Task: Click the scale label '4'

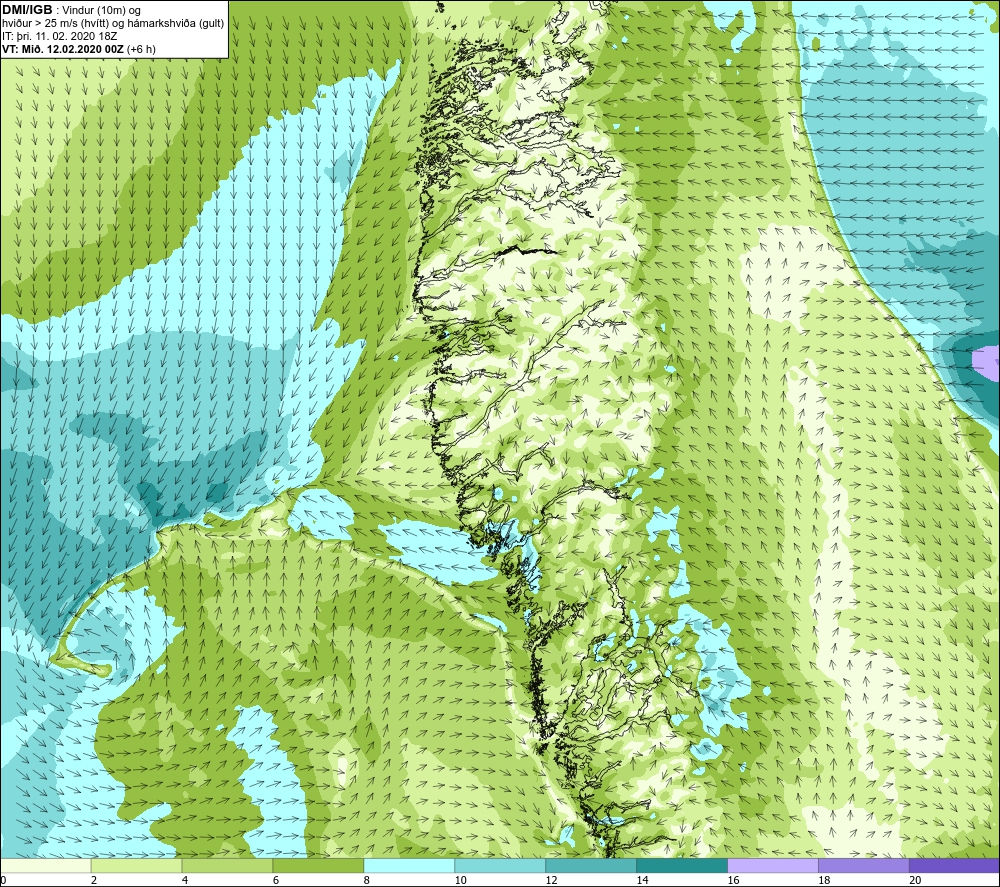Action: click(184, 880)
